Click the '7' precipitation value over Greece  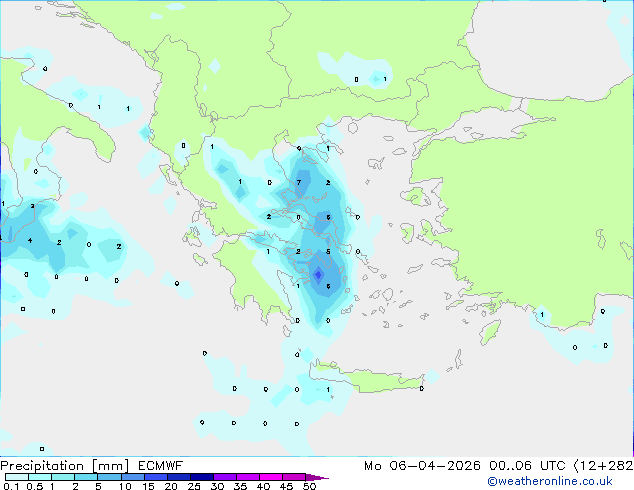(299, 182)
